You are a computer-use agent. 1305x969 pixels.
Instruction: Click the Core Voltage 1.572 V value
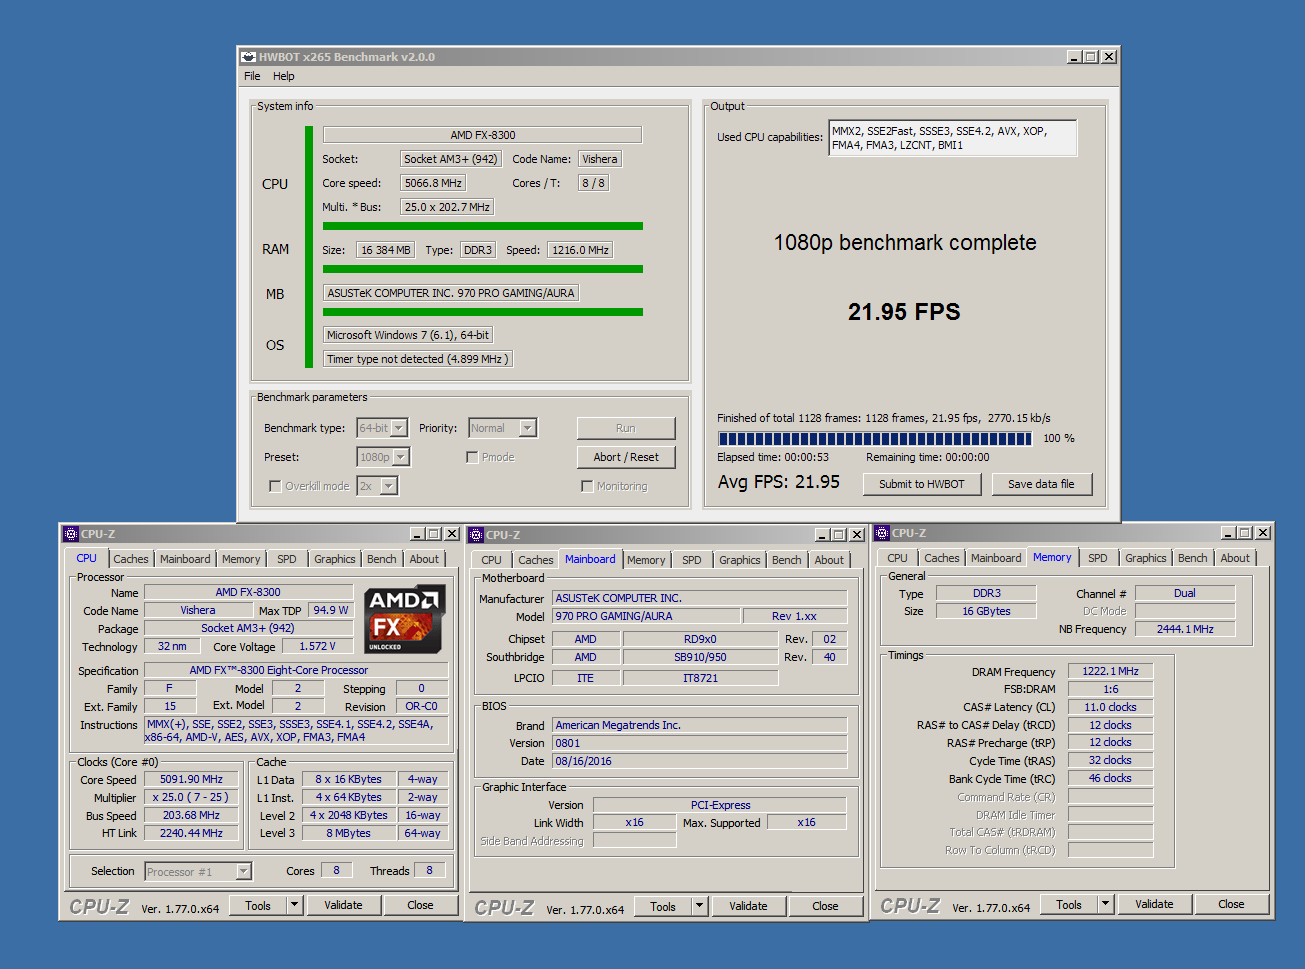click(x=317, y=646)
